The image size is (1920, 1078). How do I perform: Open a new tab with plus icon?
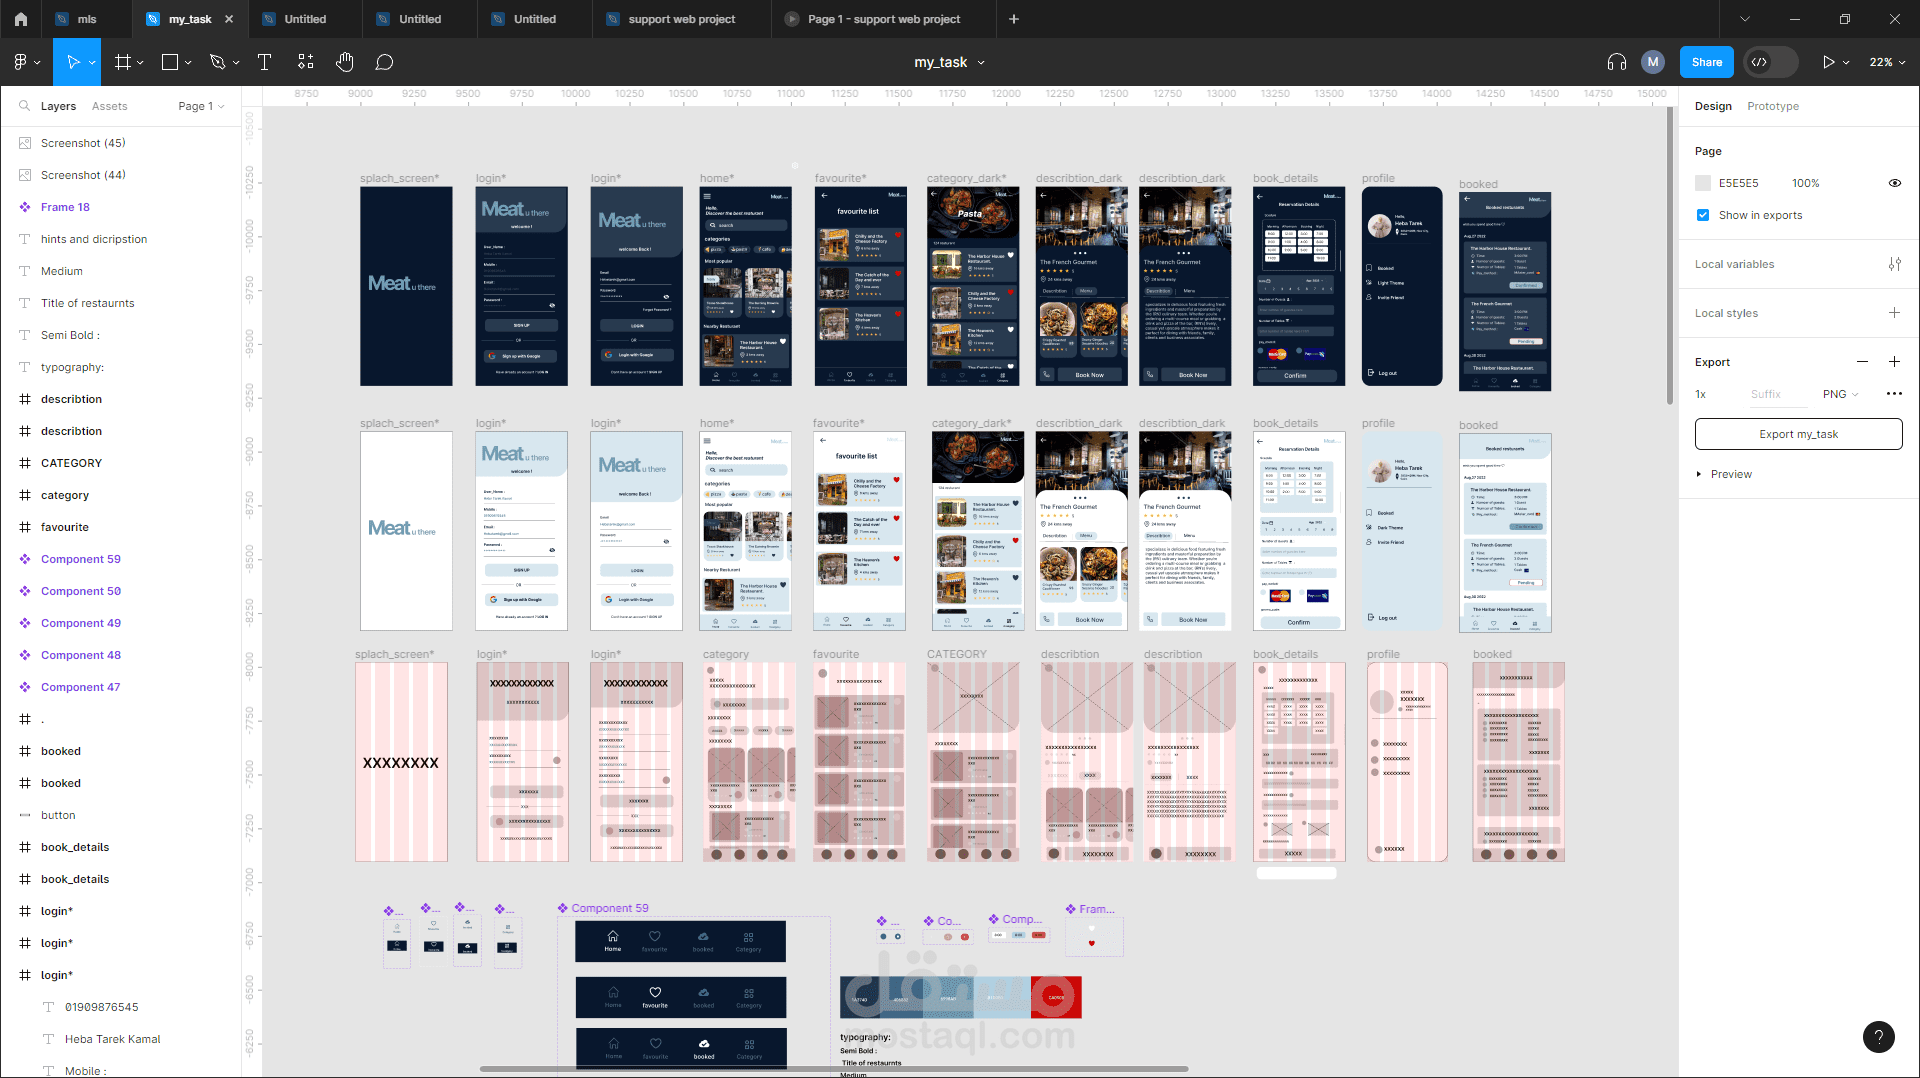click(x=1014, y=19)
